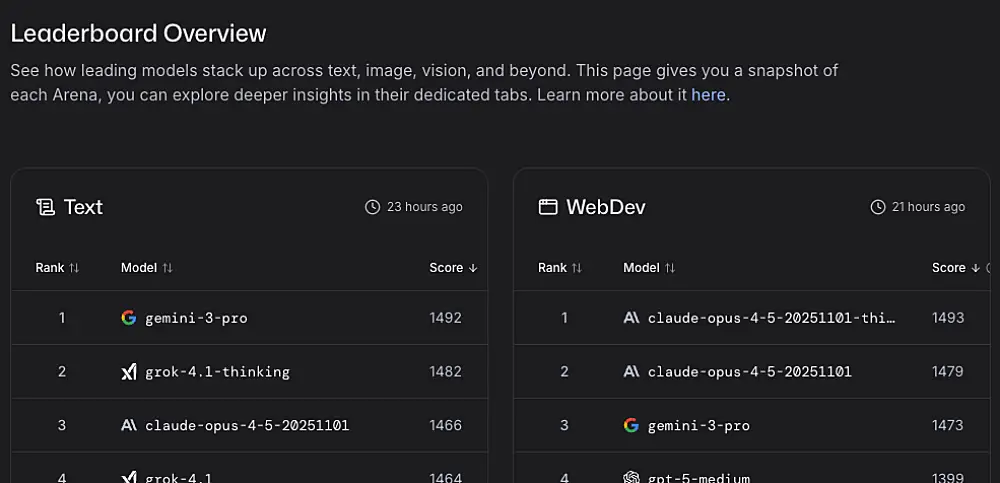Select the claude-opus-4-5-20251101-thinking row in WebDev

[x=771, y=318]
